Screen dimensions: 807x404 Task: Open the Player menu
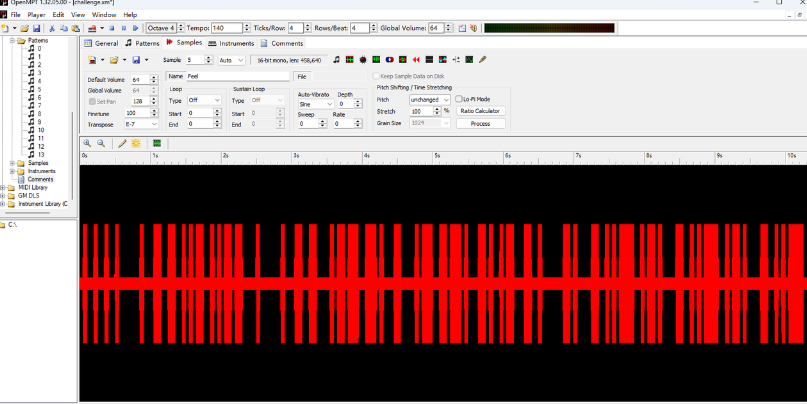coord(36,15)
